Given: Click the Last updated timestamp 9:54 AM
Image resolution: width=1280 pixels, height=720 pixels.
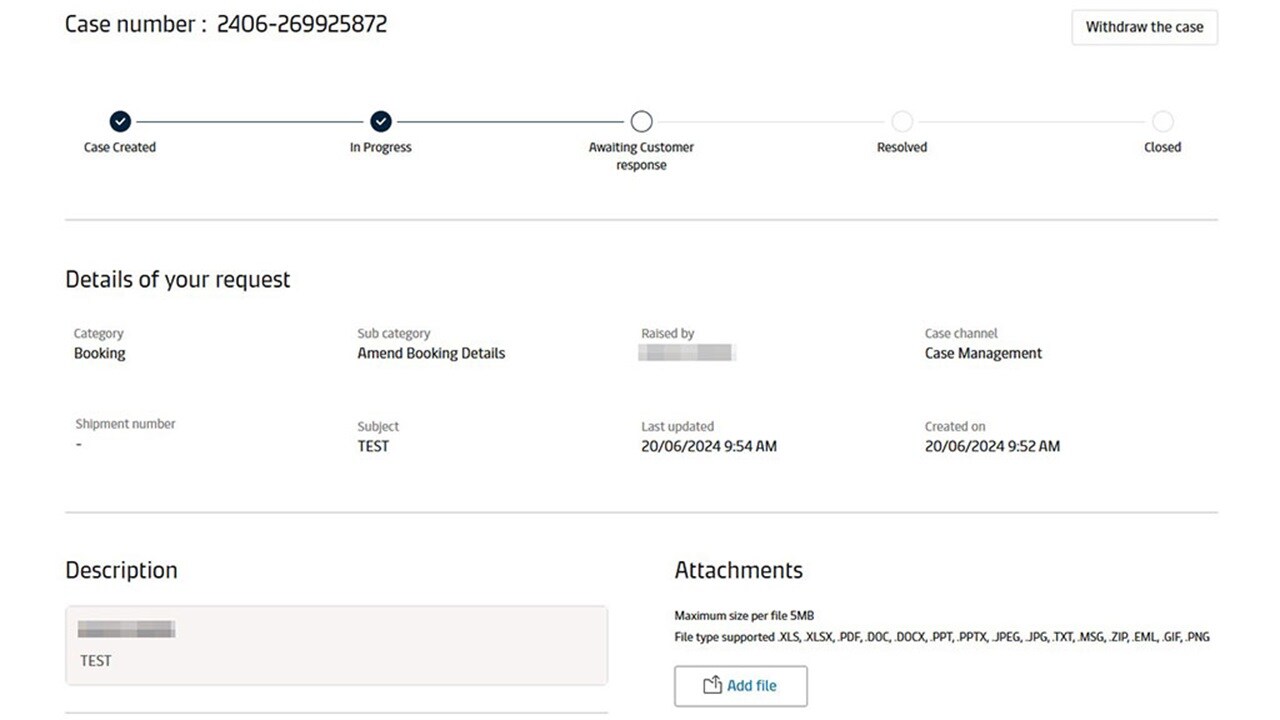Looking at the screenshot, I should pyautogui.click(x=708, y=447).
